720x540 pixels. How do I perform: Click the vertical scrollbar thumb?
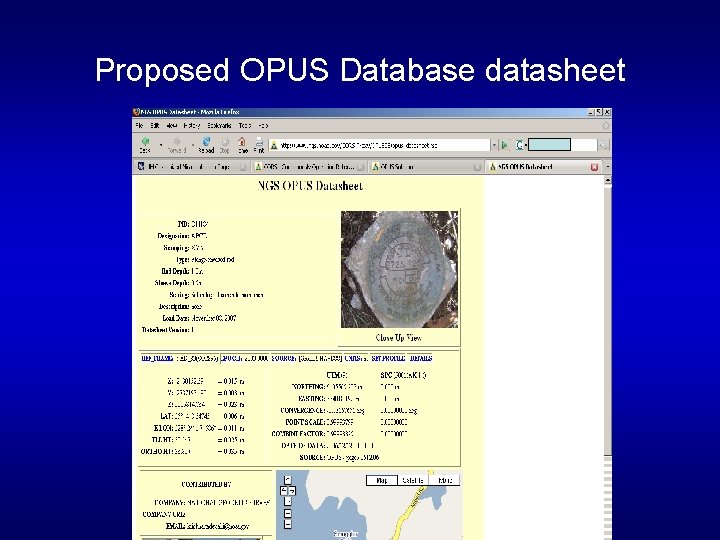608,321
